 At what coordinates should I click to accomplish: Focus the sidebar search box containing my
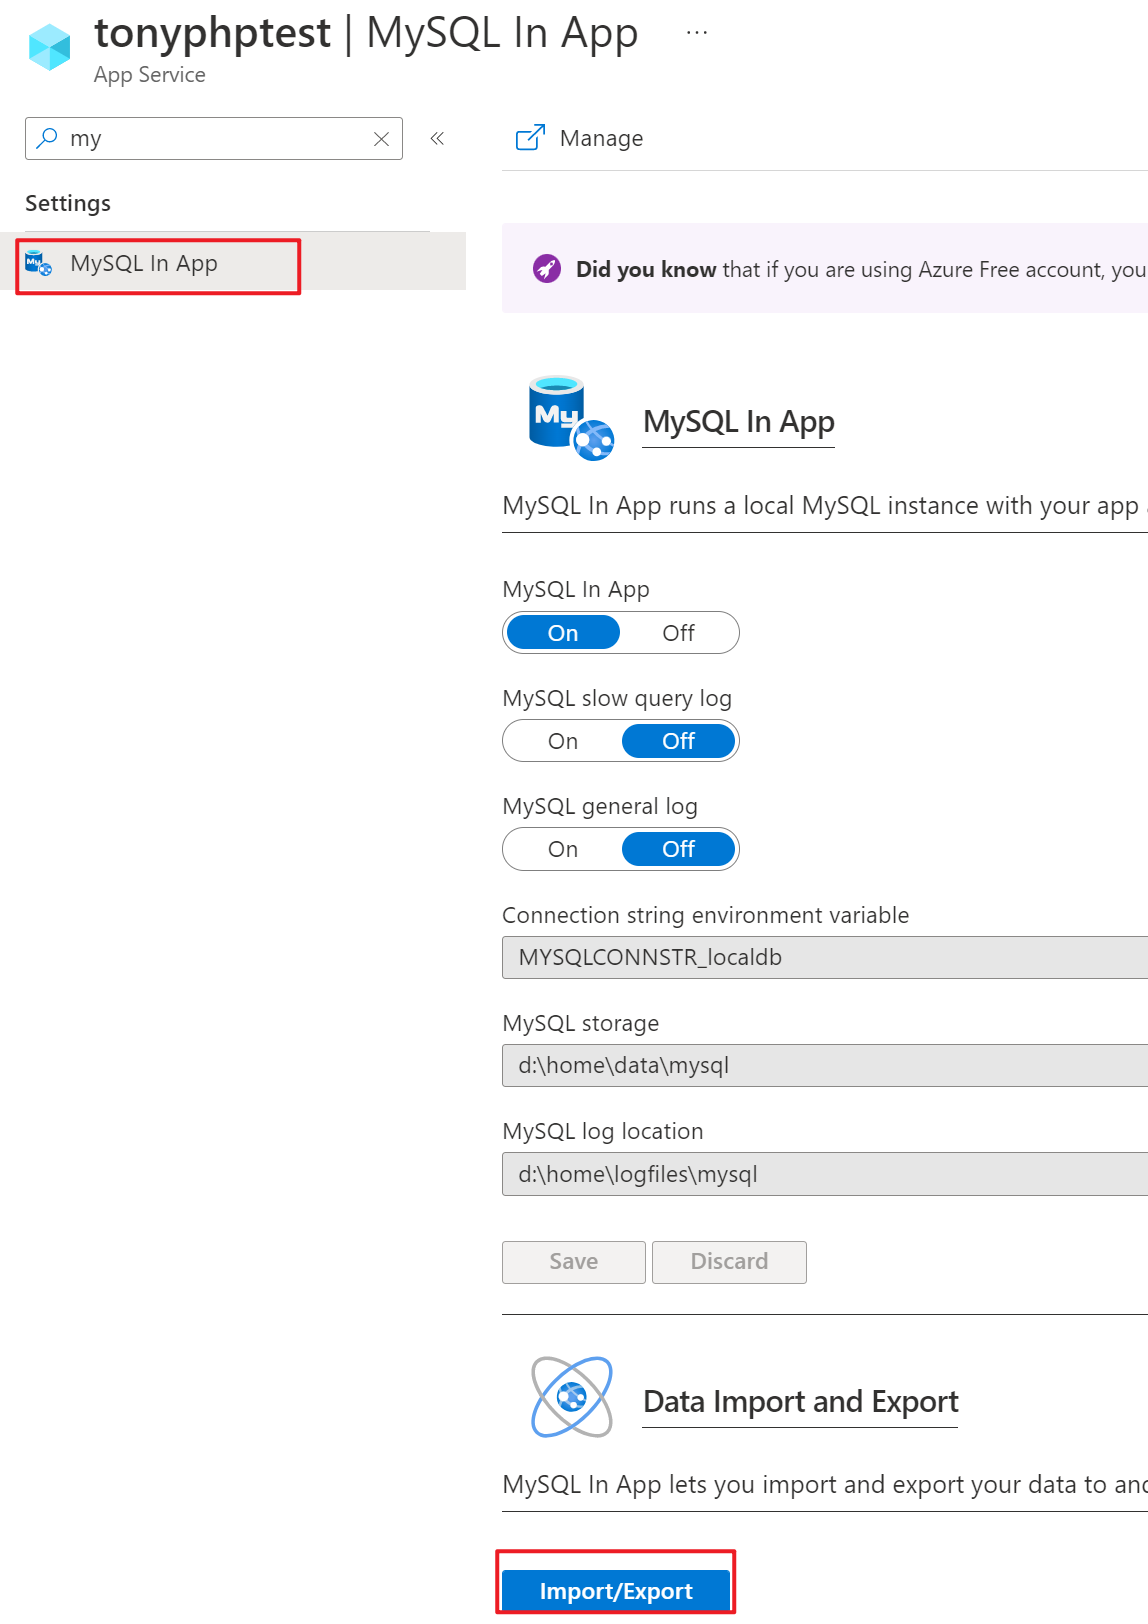point(214,138)
